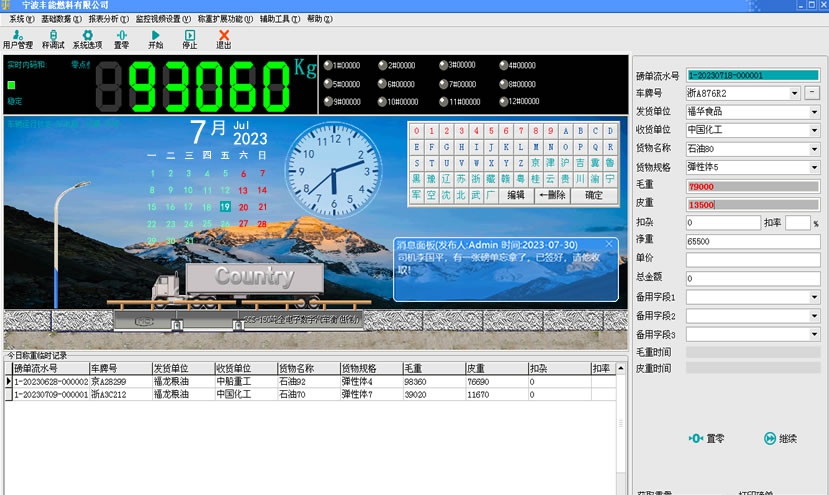The image size is (829, 495).
Task: Click the 10#00000 indicator light
Action: point(382,102)
